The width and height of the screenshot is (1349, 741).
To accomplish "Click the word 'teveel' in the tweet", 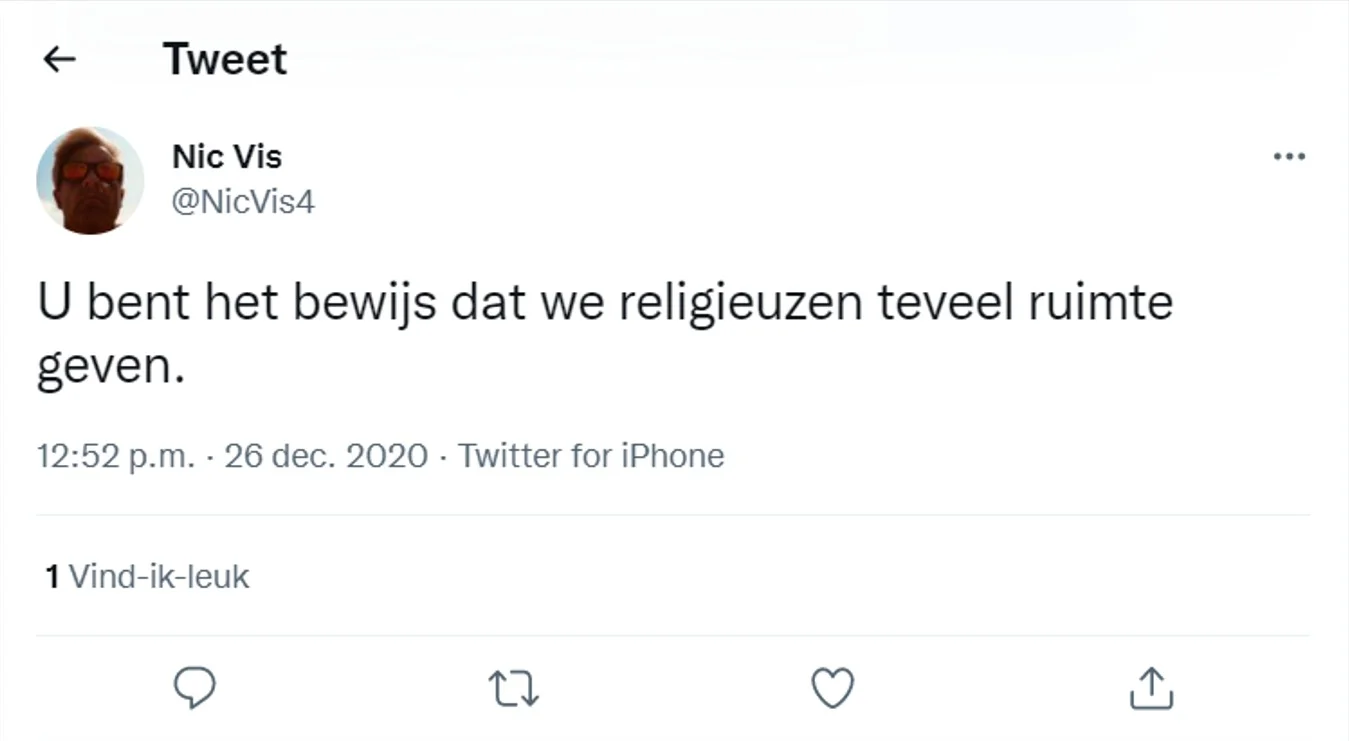I will 945,304.
